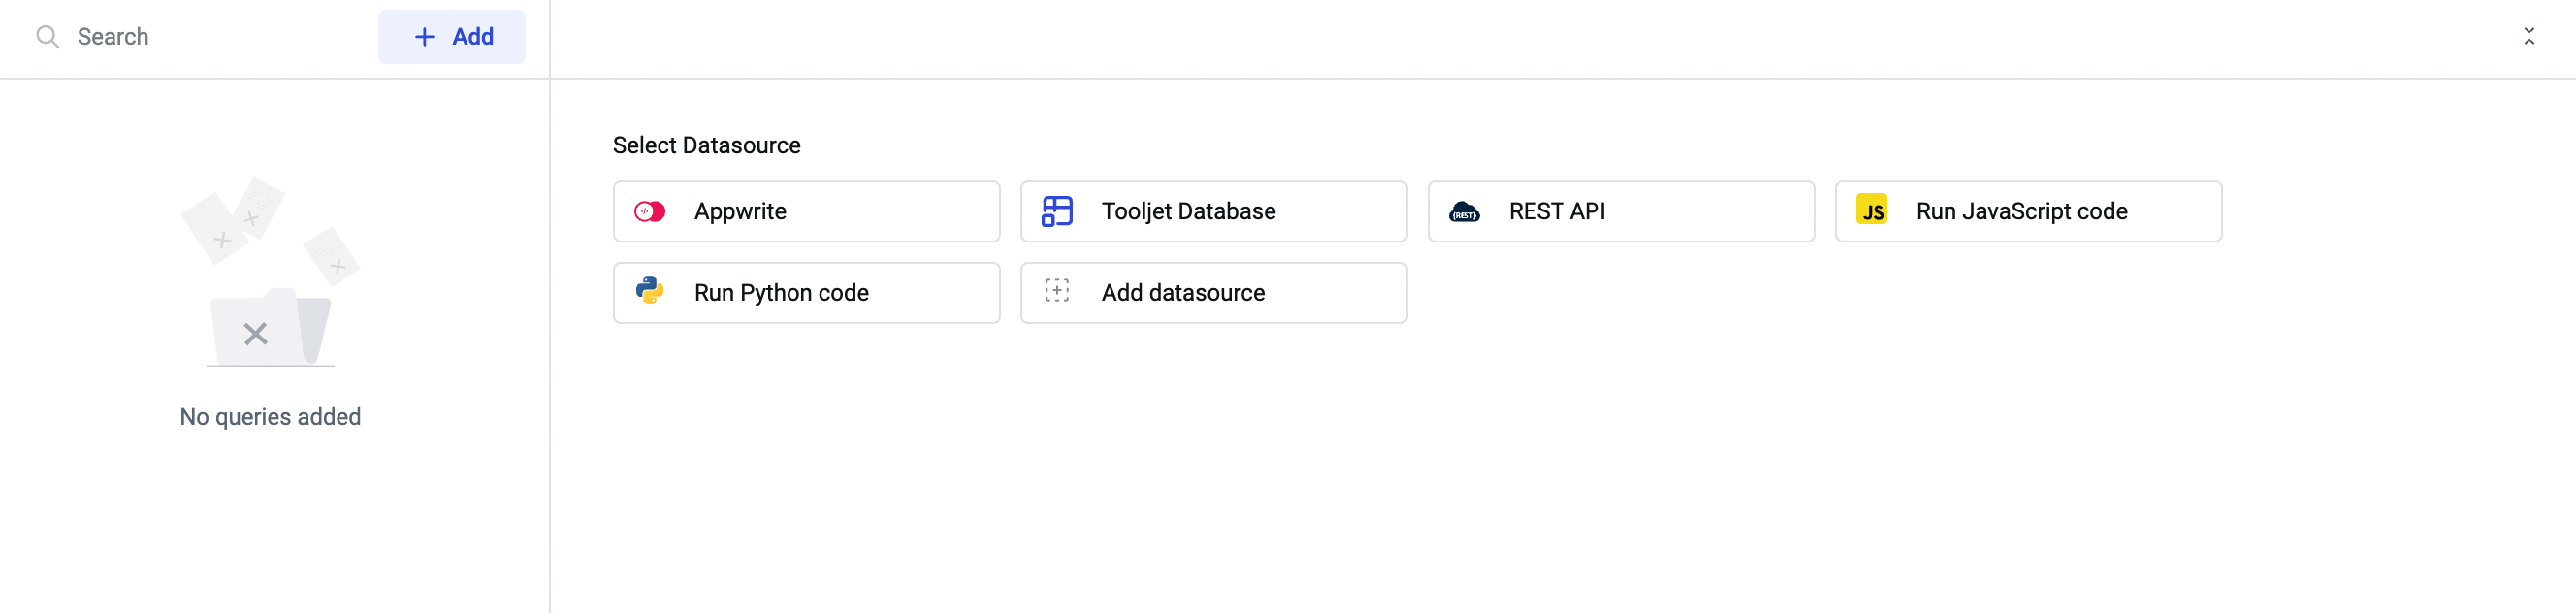Choose the Tooljet Database option
2576x613 pixels.
coord(1212,211)
